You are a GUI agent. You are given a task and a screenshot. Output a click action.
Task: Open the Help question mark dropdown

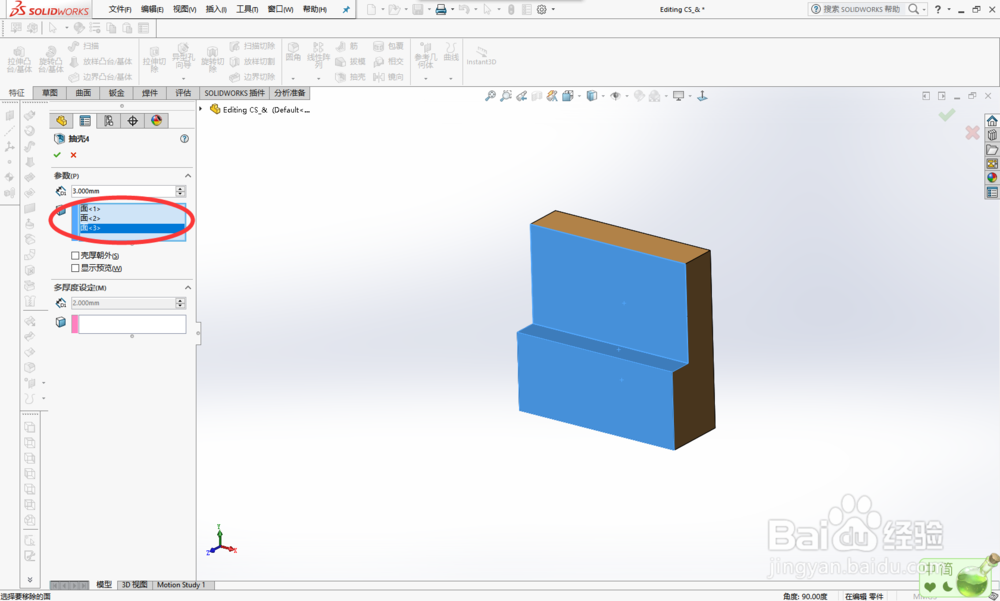[949, 10]
